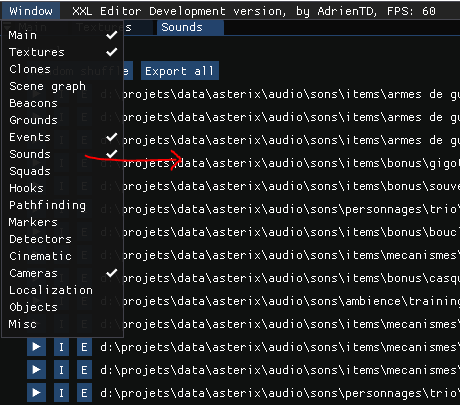Click the E button in the last personnages\trio row
The width and height of the screenshot is (460, 405).
[84, 393]
